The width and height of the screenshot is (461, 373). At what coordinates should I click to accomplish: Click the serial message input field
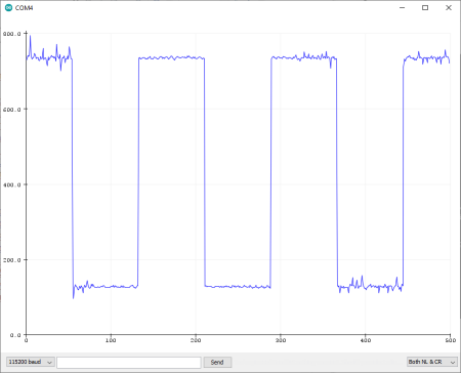click(129, 362)
